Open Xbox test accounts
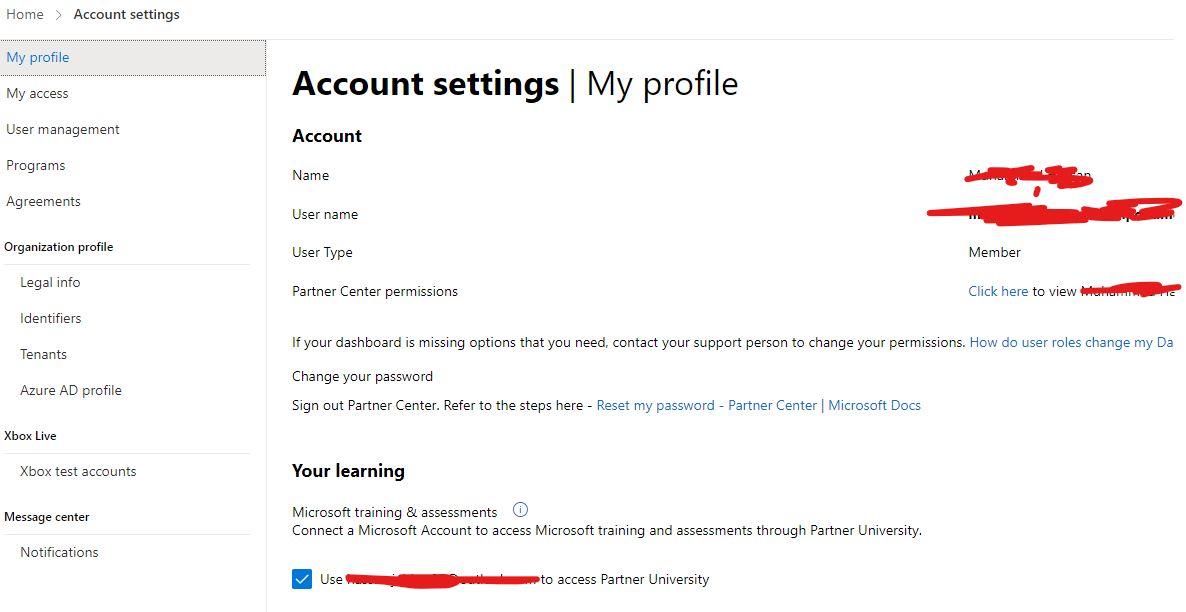The width and height of the screenshot is (1186, 612). point(78,471)
